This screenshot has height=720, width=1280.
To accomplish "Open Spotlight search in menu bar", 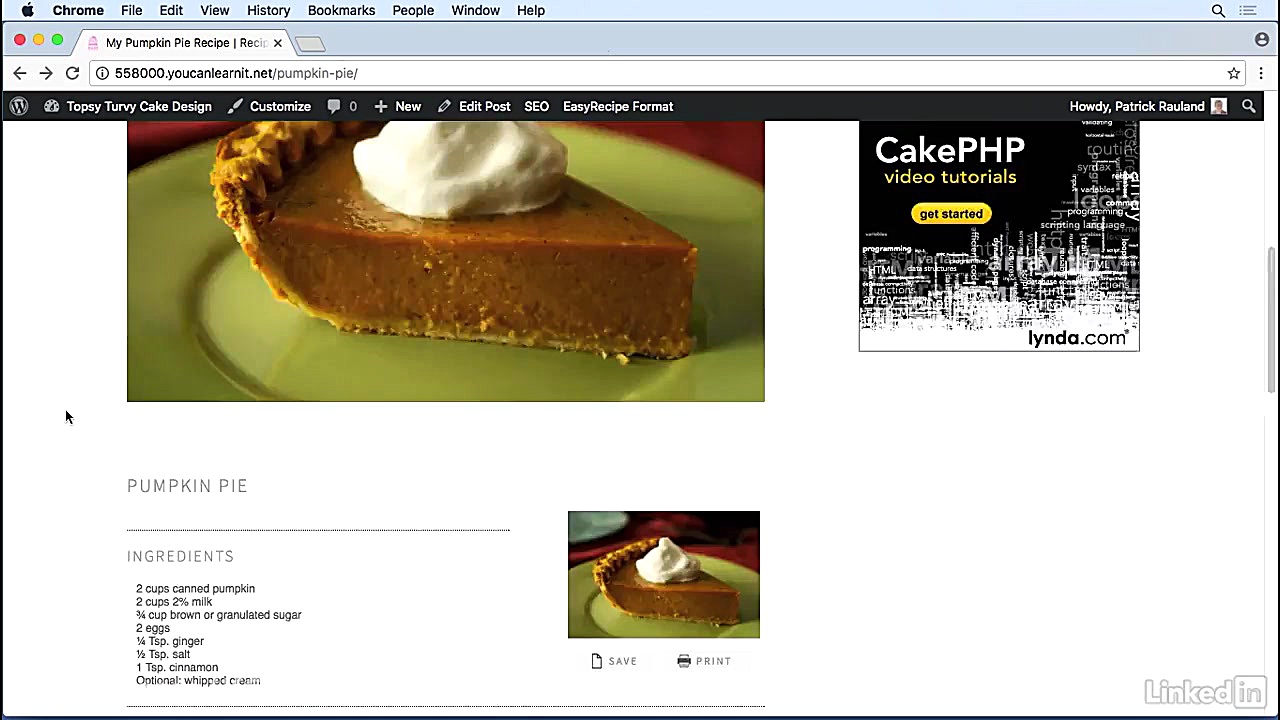I will point(1218,10).
